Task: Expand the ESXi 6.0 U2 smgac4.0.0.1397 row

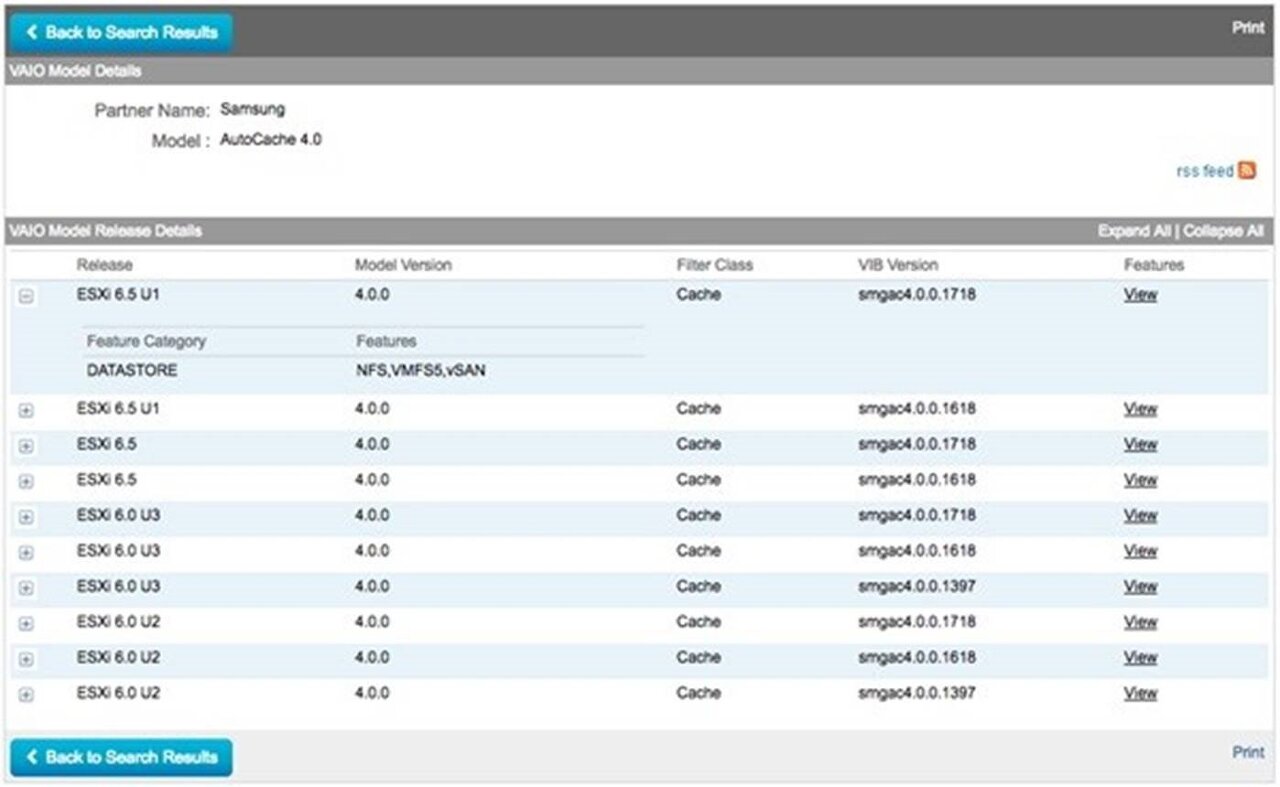Action: pyautogui.click(x=26, y=694)
